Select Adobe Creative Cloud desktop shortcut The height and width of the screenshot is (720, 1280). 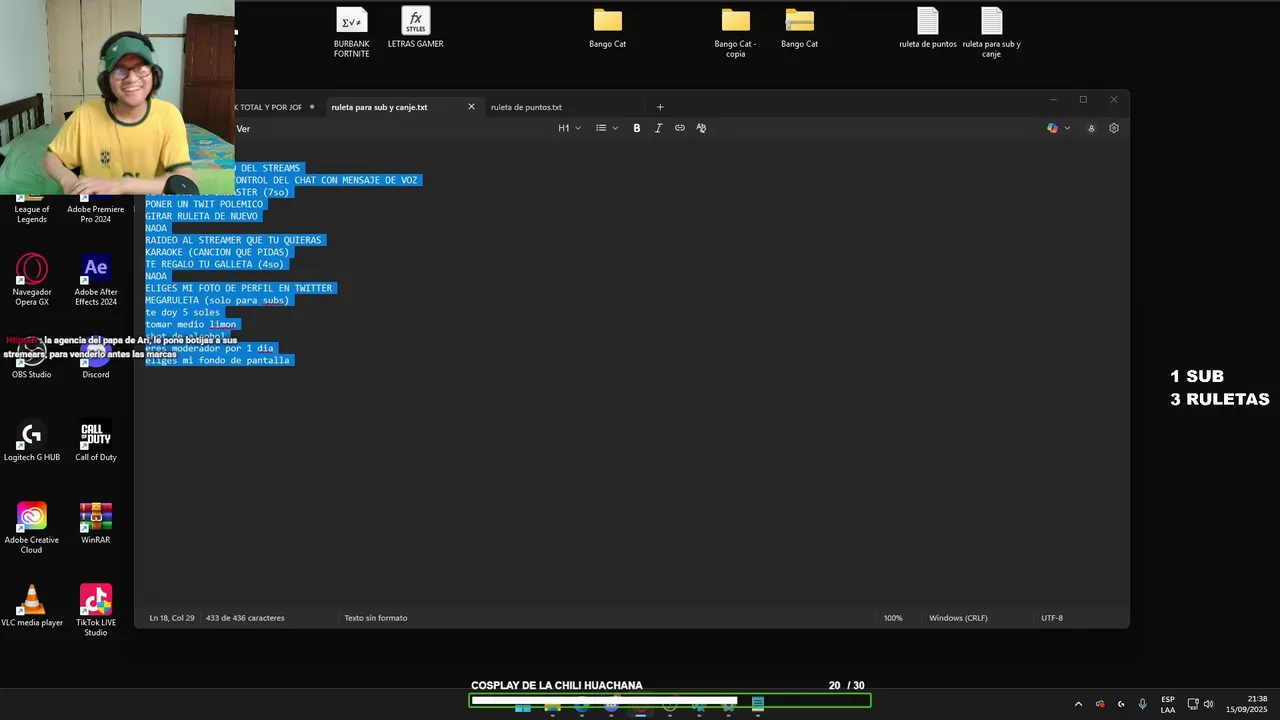(x=32, y=528)
